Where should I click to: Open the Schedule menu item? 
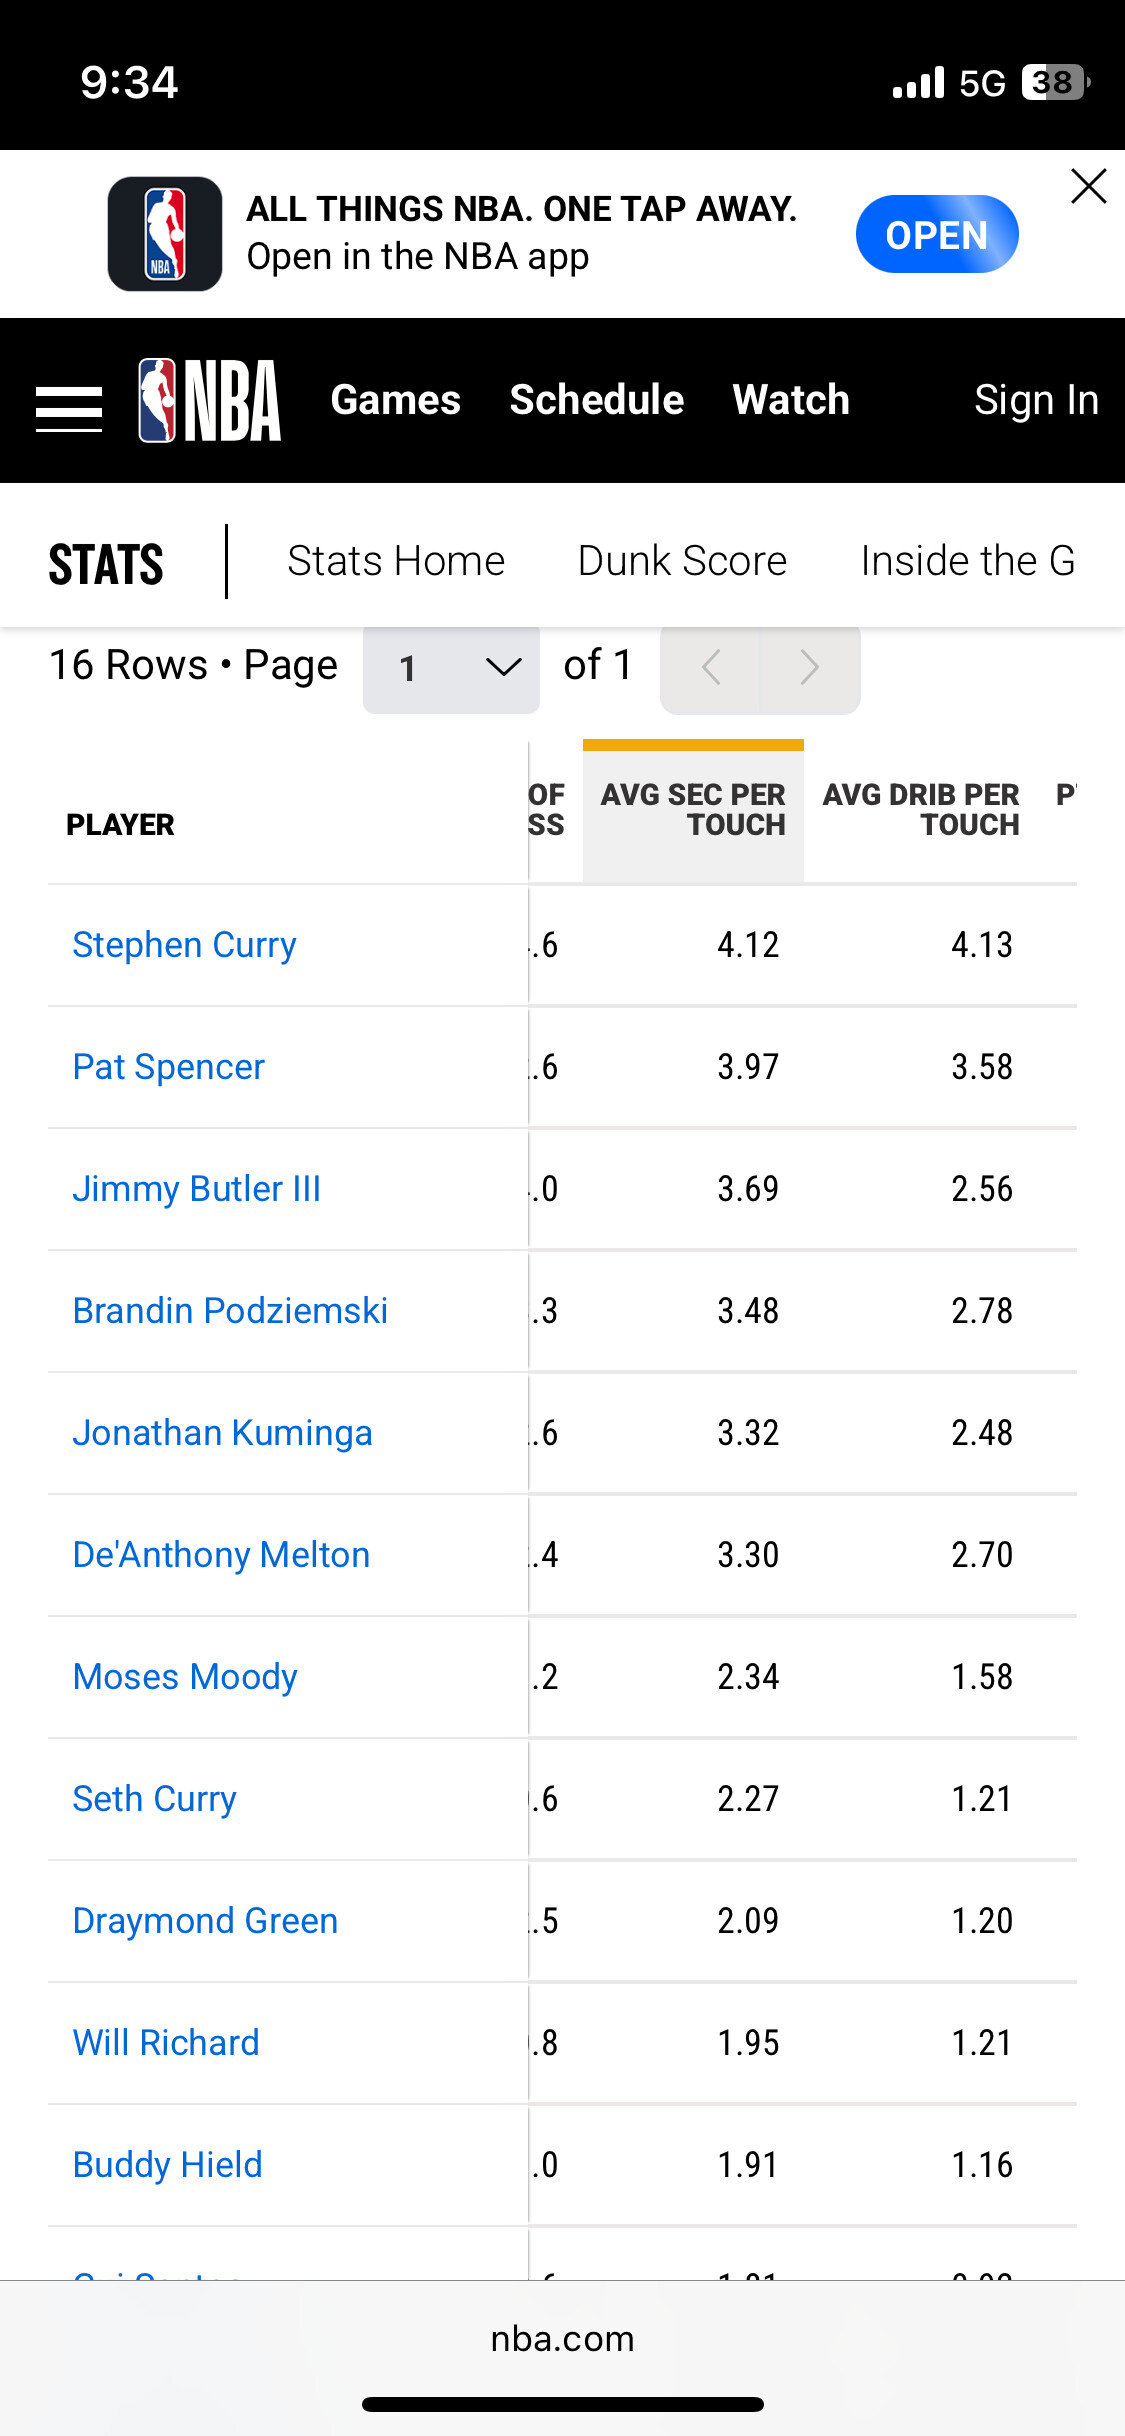coord(597,400)
